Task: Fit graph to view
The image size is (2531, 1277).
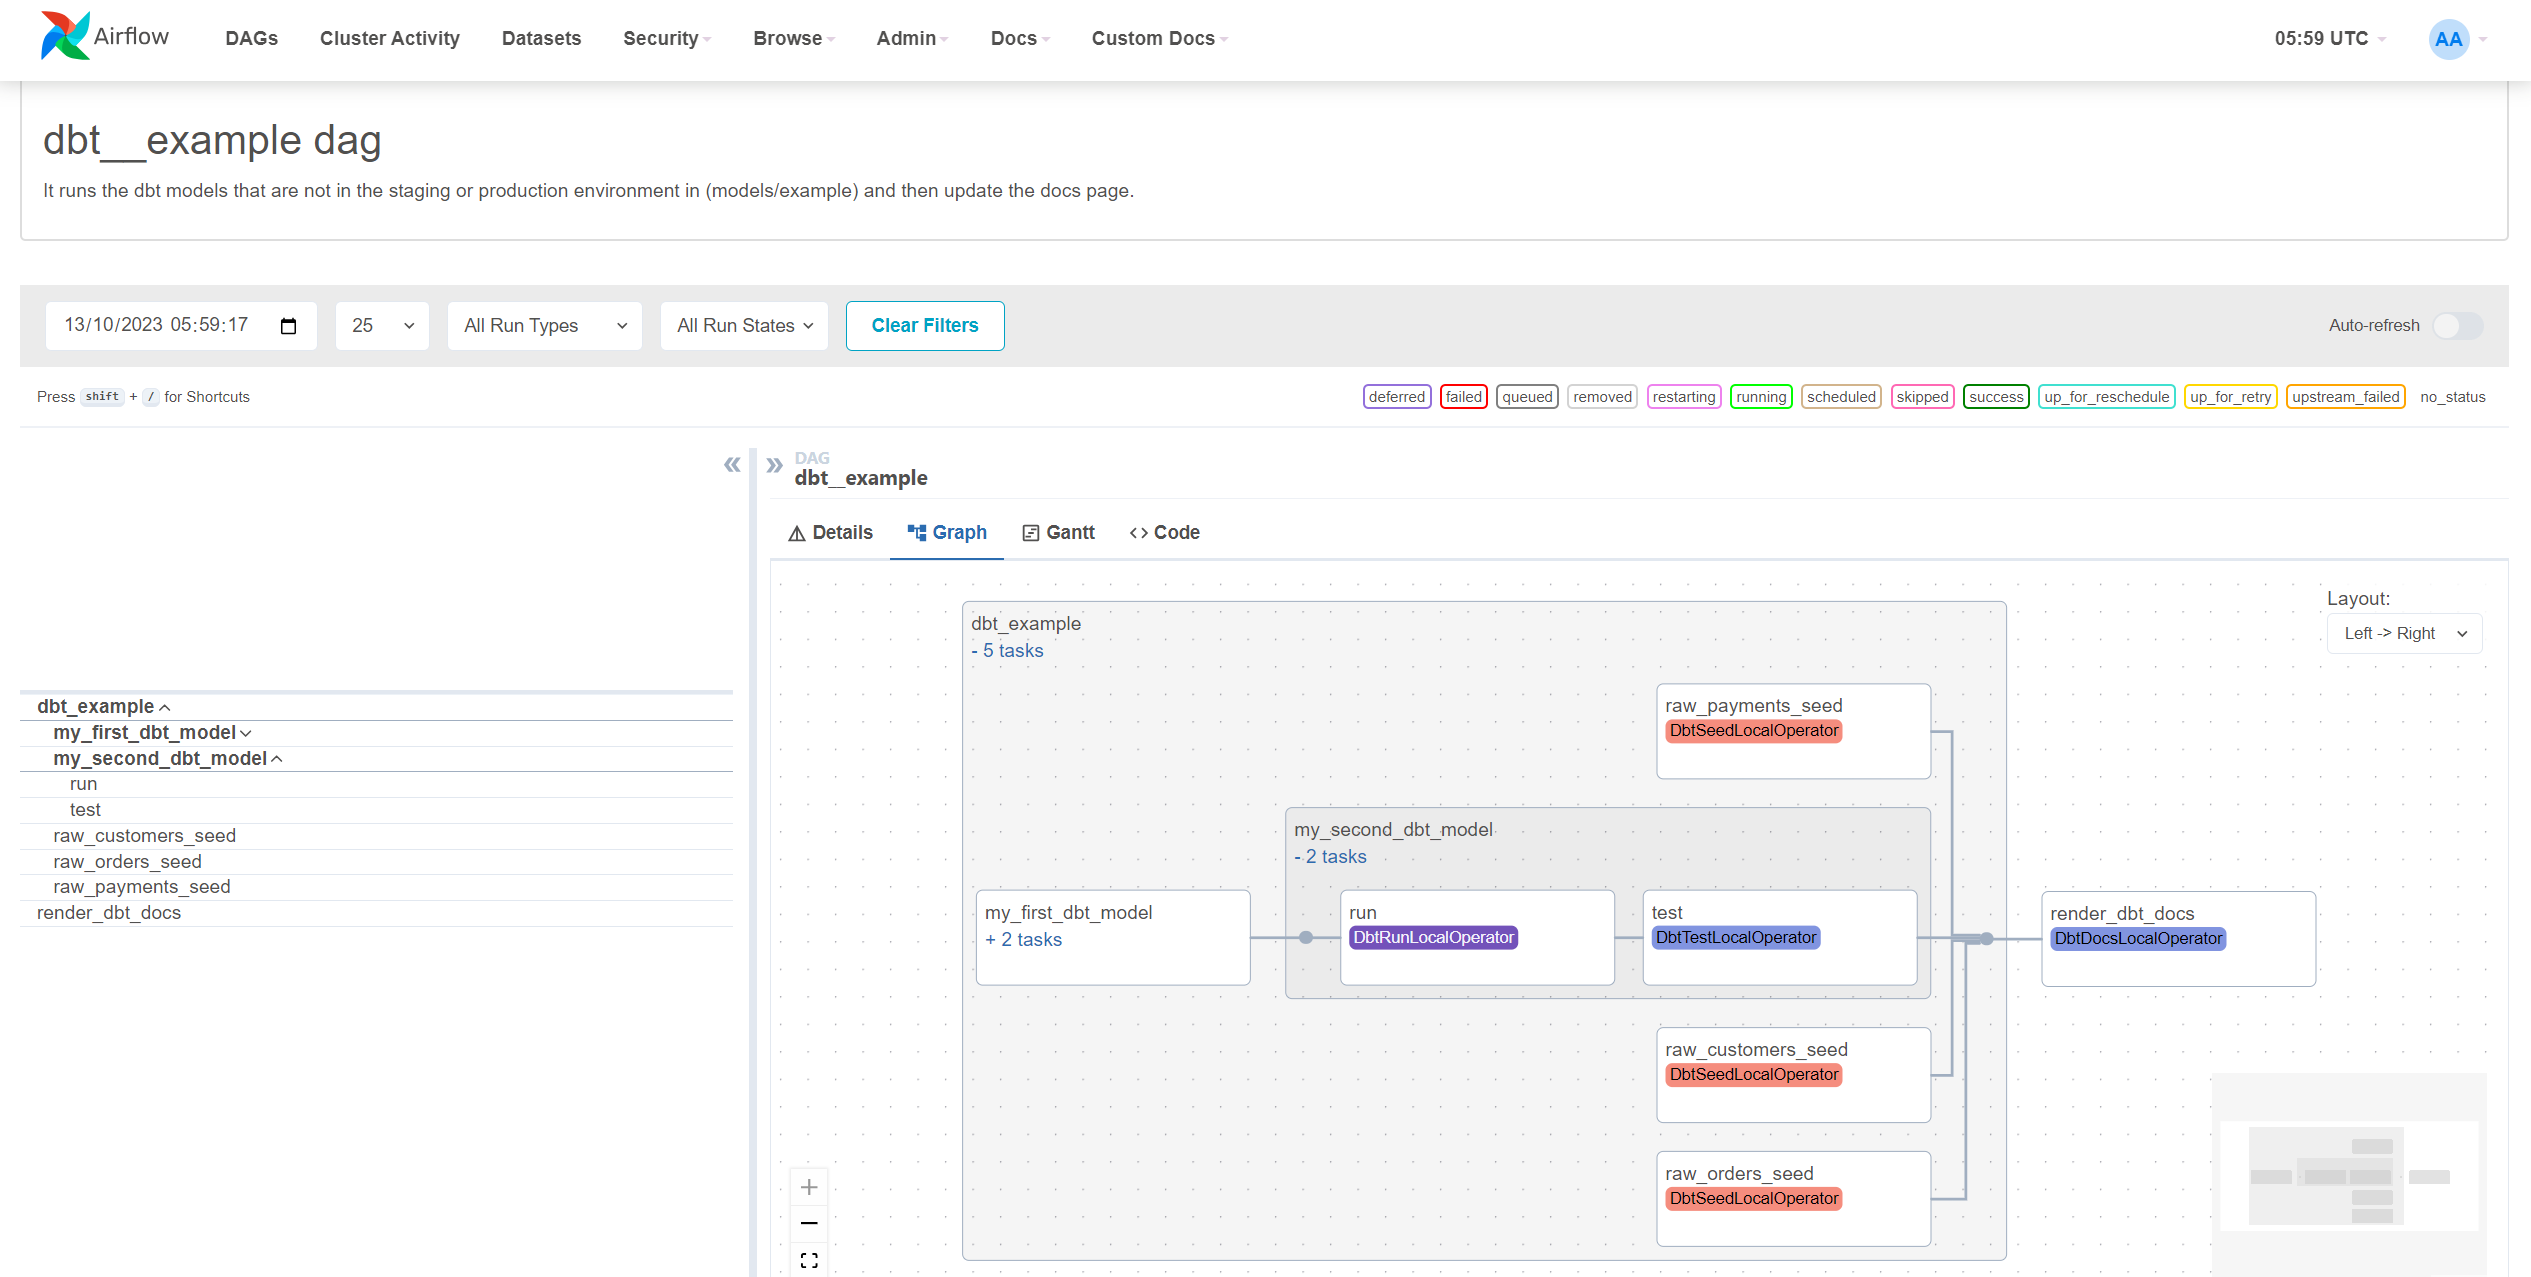Action: pyautogui.click(x=809, y=1260)
